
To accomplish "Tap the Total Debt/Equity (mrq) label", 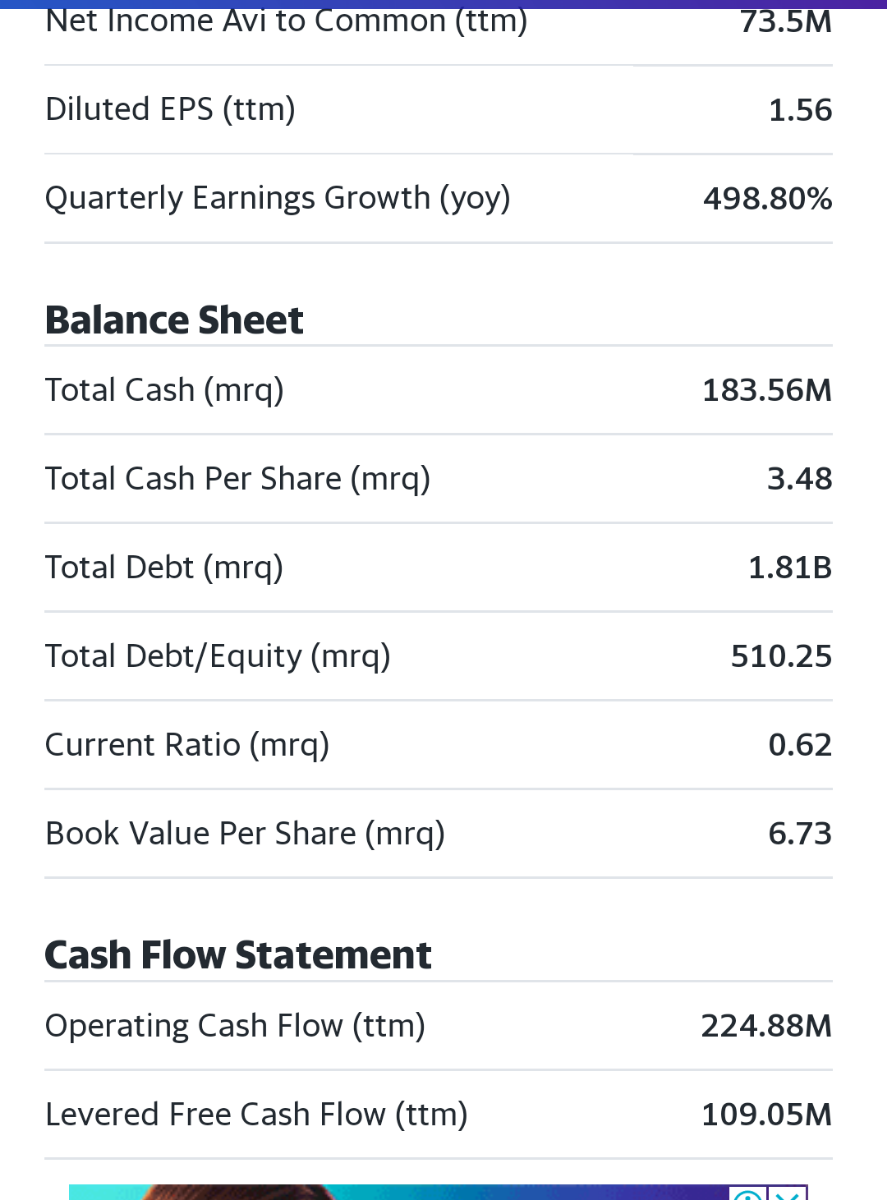I will pyautogui.click(x=217, y=656).
